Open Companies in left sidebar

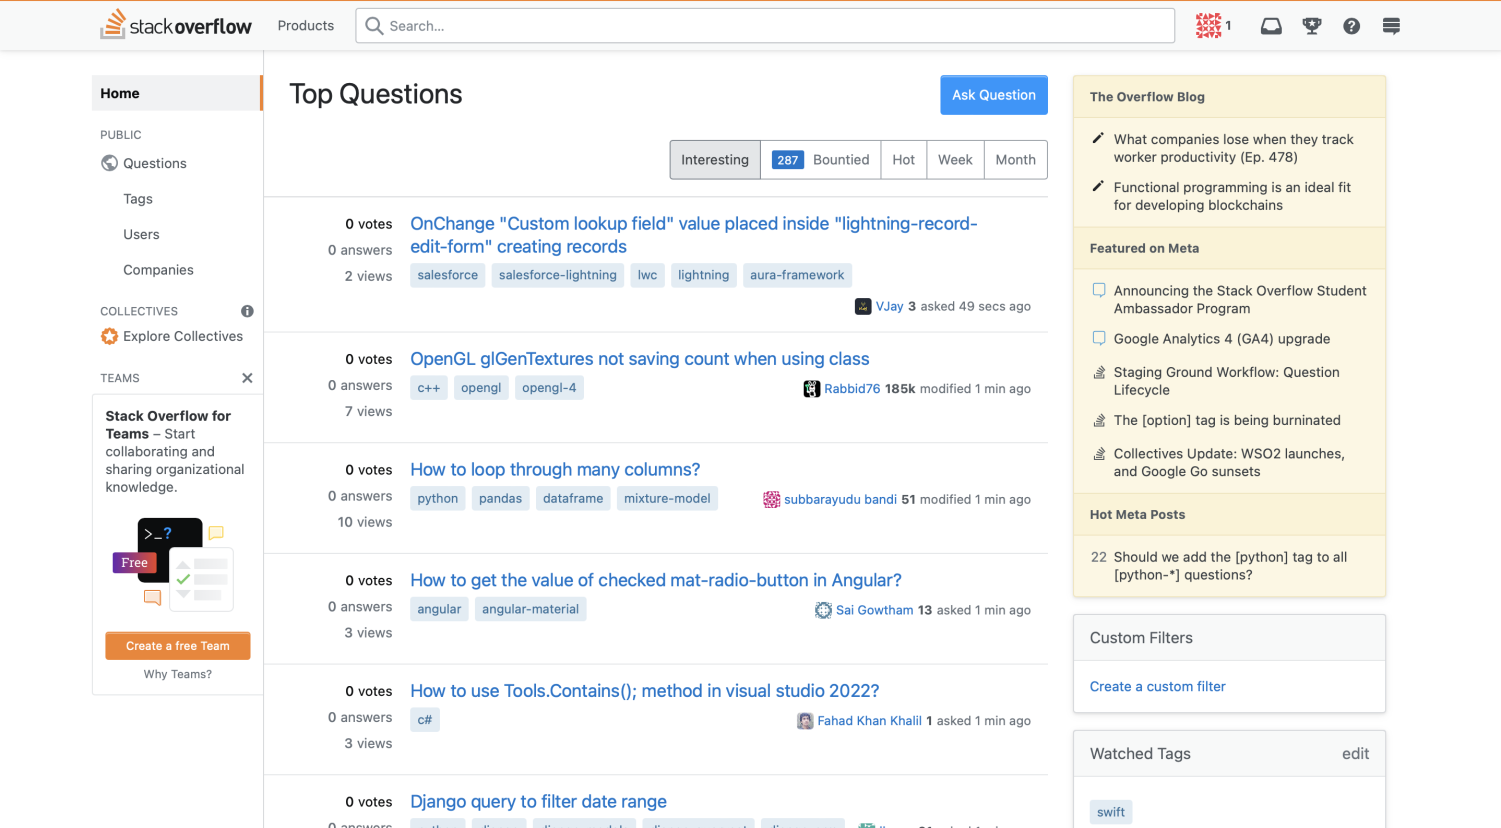click(x=158, y=270)
